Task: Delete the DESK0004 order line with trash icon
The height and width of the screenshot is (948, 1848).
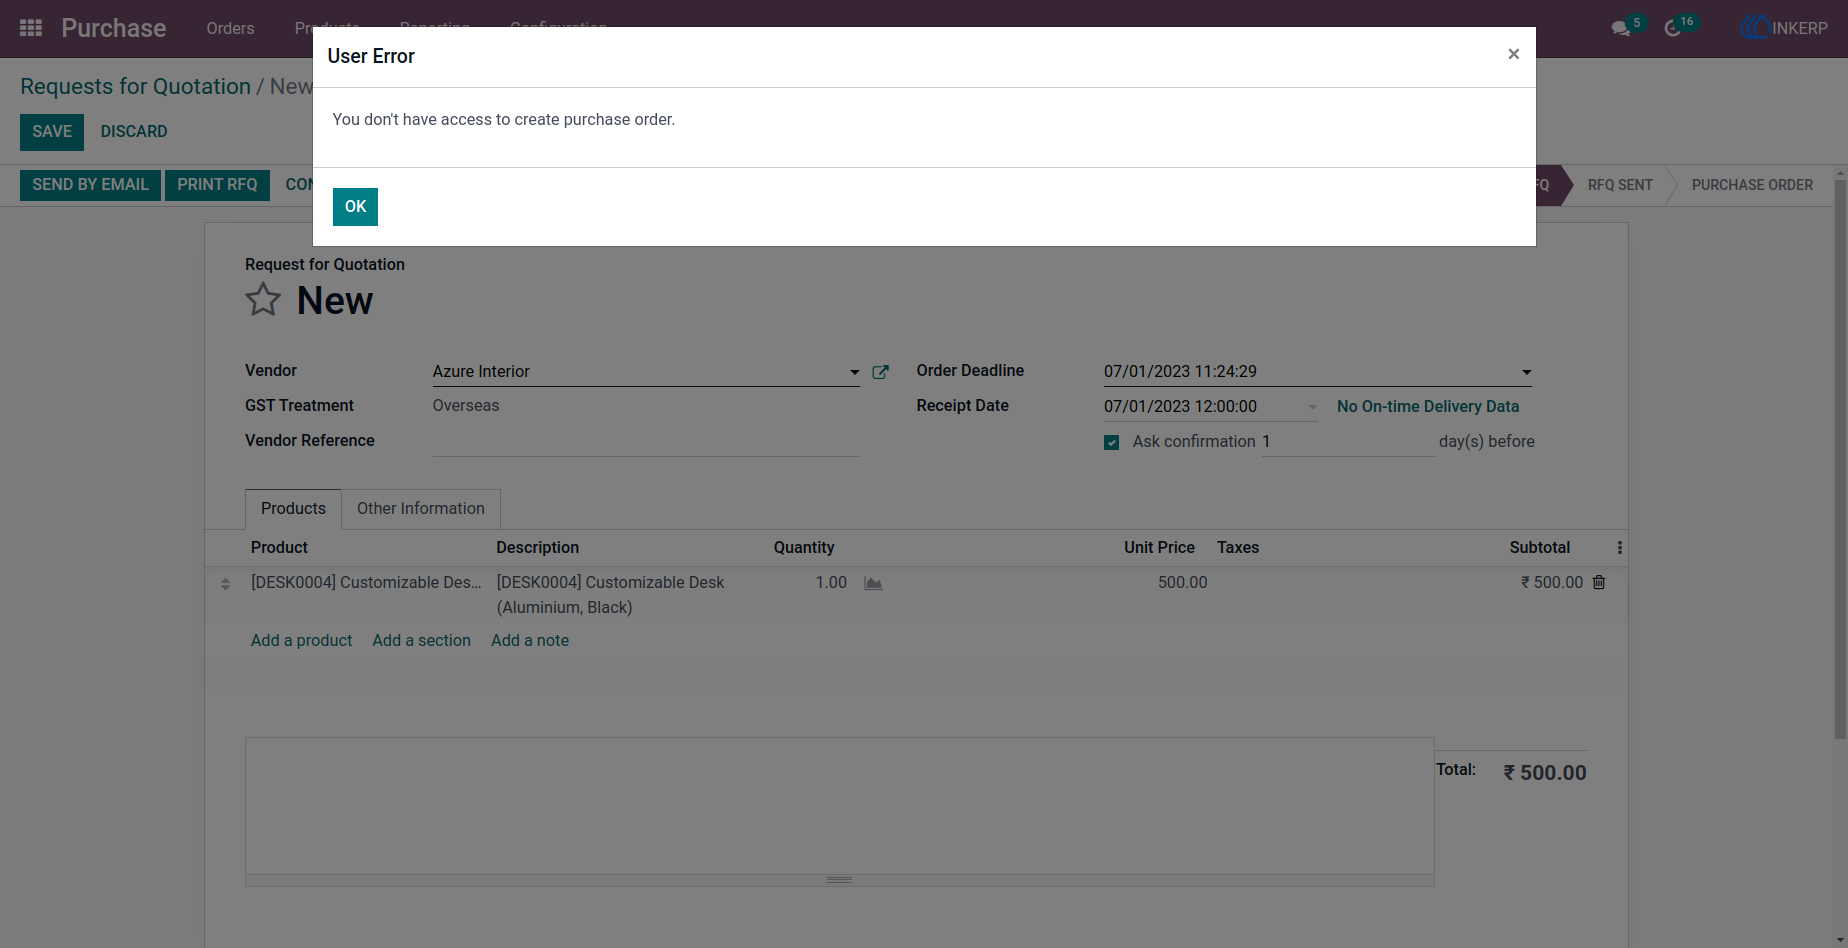Action: [1599, 582]
